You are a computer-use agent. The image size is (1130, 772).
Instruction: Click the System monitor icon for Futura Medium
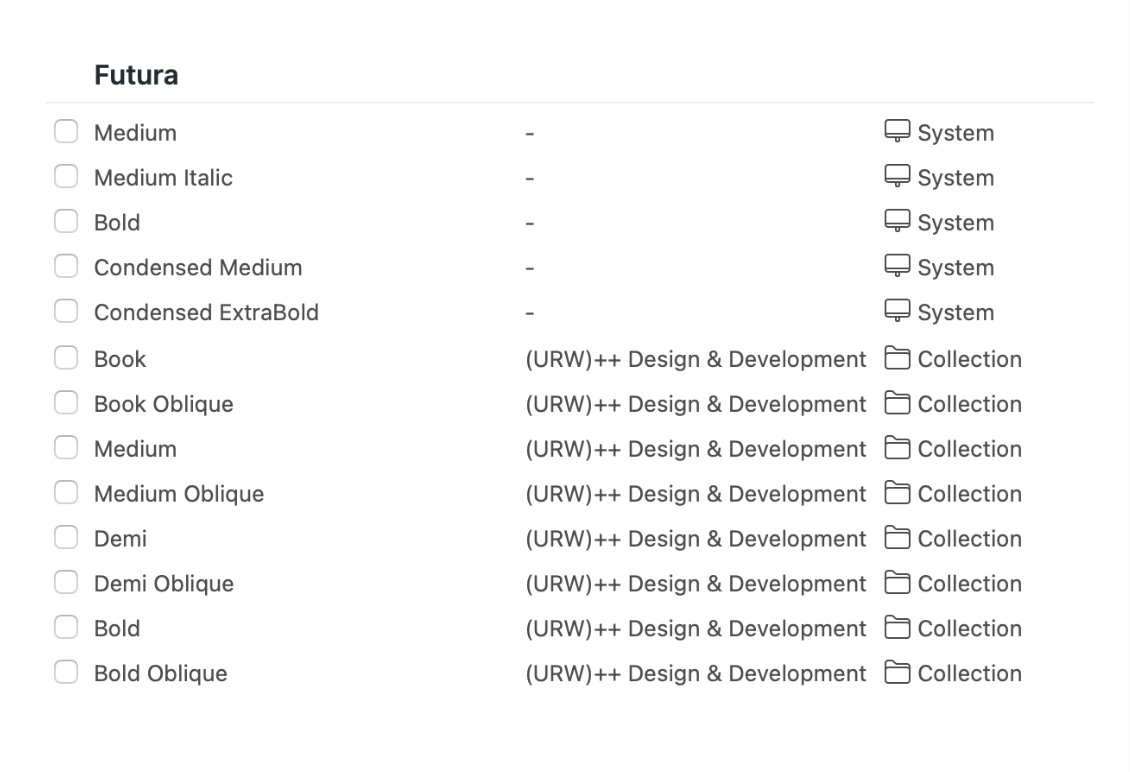[x=897, y=131]
